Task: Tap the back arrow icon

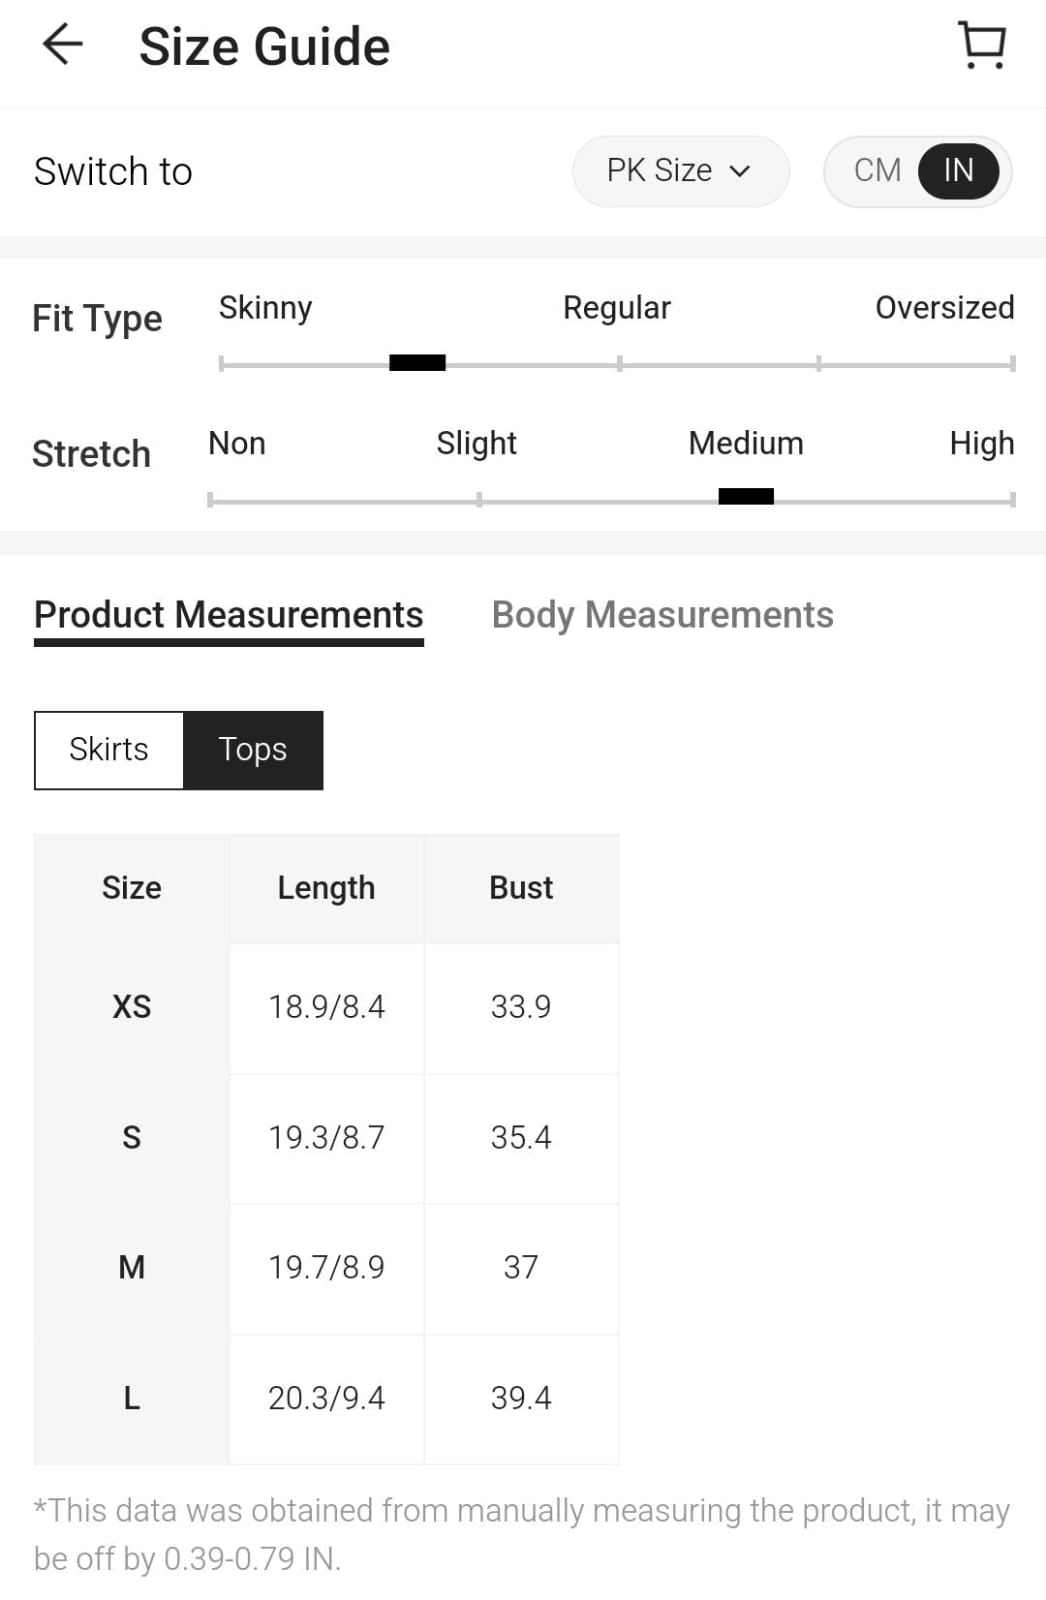Action: [62, 45]
